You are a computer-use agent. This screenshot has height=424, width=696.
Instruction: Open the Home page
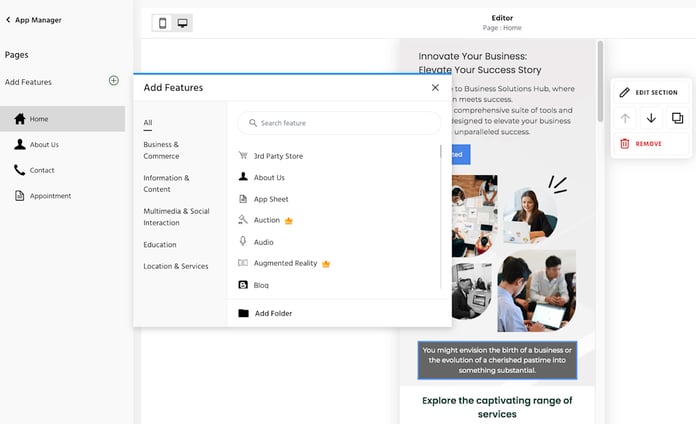(x=38, y=119)
